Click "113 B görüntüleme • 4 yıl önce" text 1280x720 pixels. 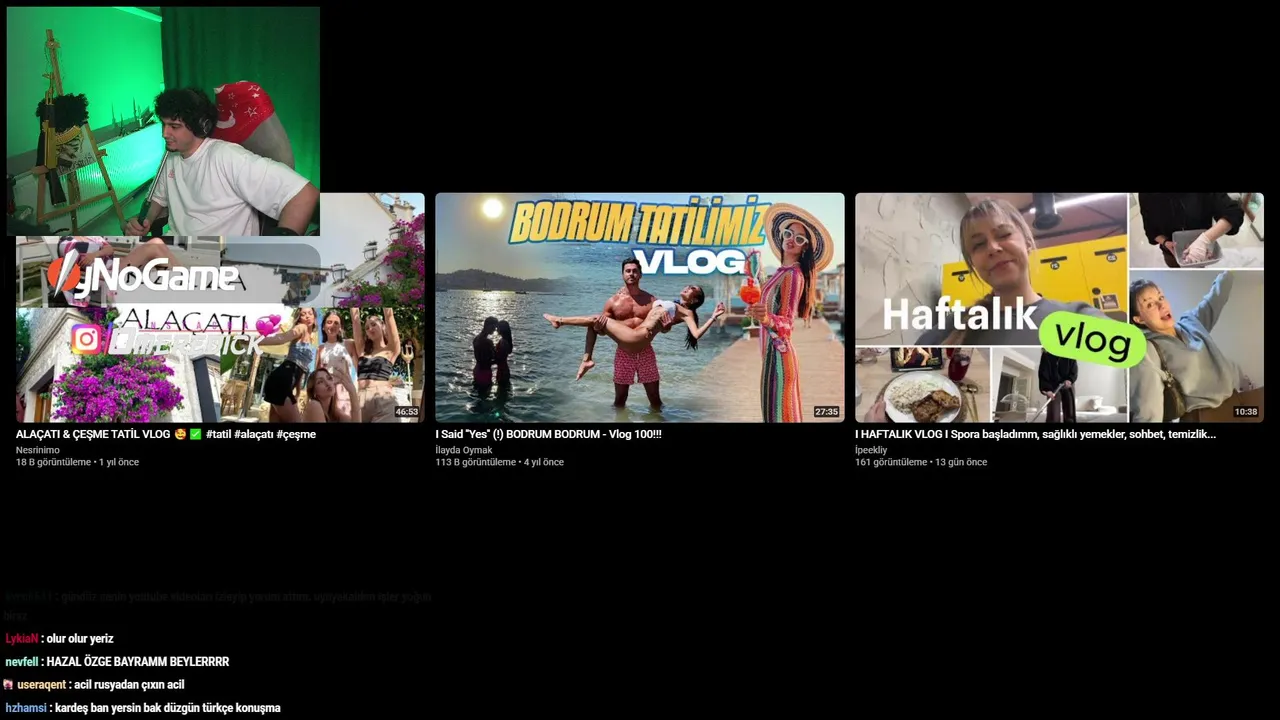point(499,462)
